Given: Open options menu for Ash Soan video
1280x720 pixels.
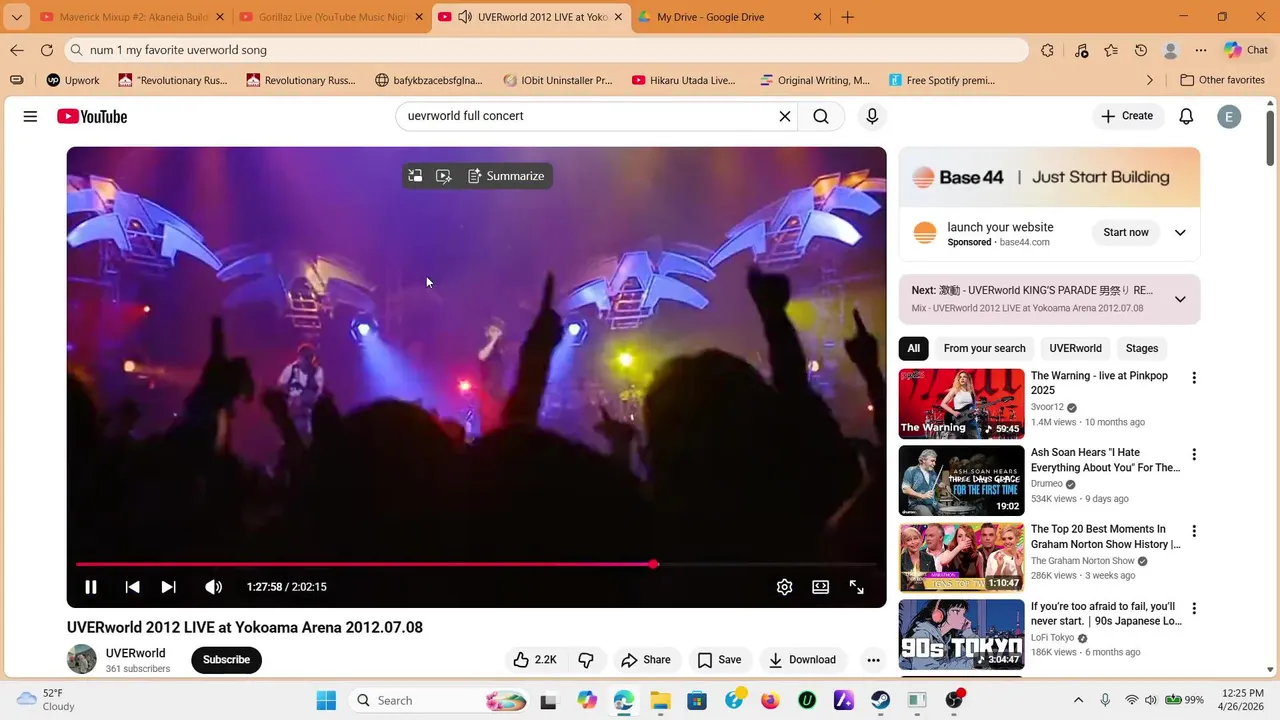Looking at the screenshot, I should 1193,455.
